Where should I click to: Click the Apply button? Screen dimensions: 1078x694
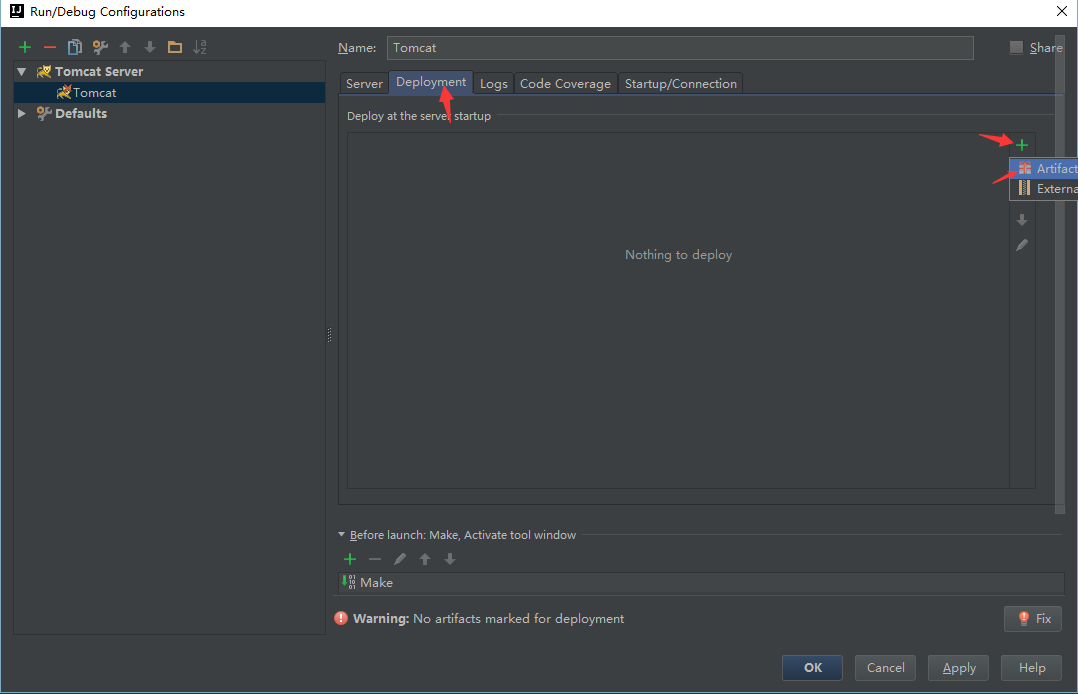point(958,668)
